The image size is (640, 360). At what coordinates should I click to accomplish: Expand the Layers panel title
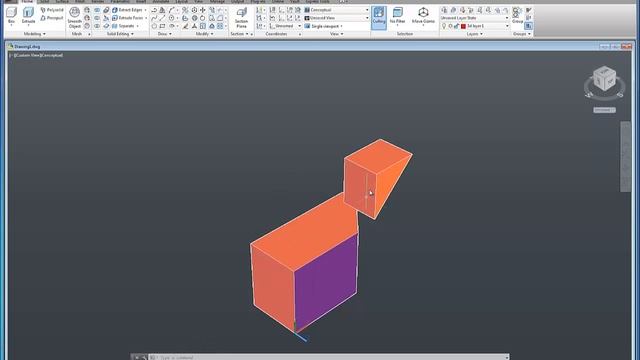474,34
